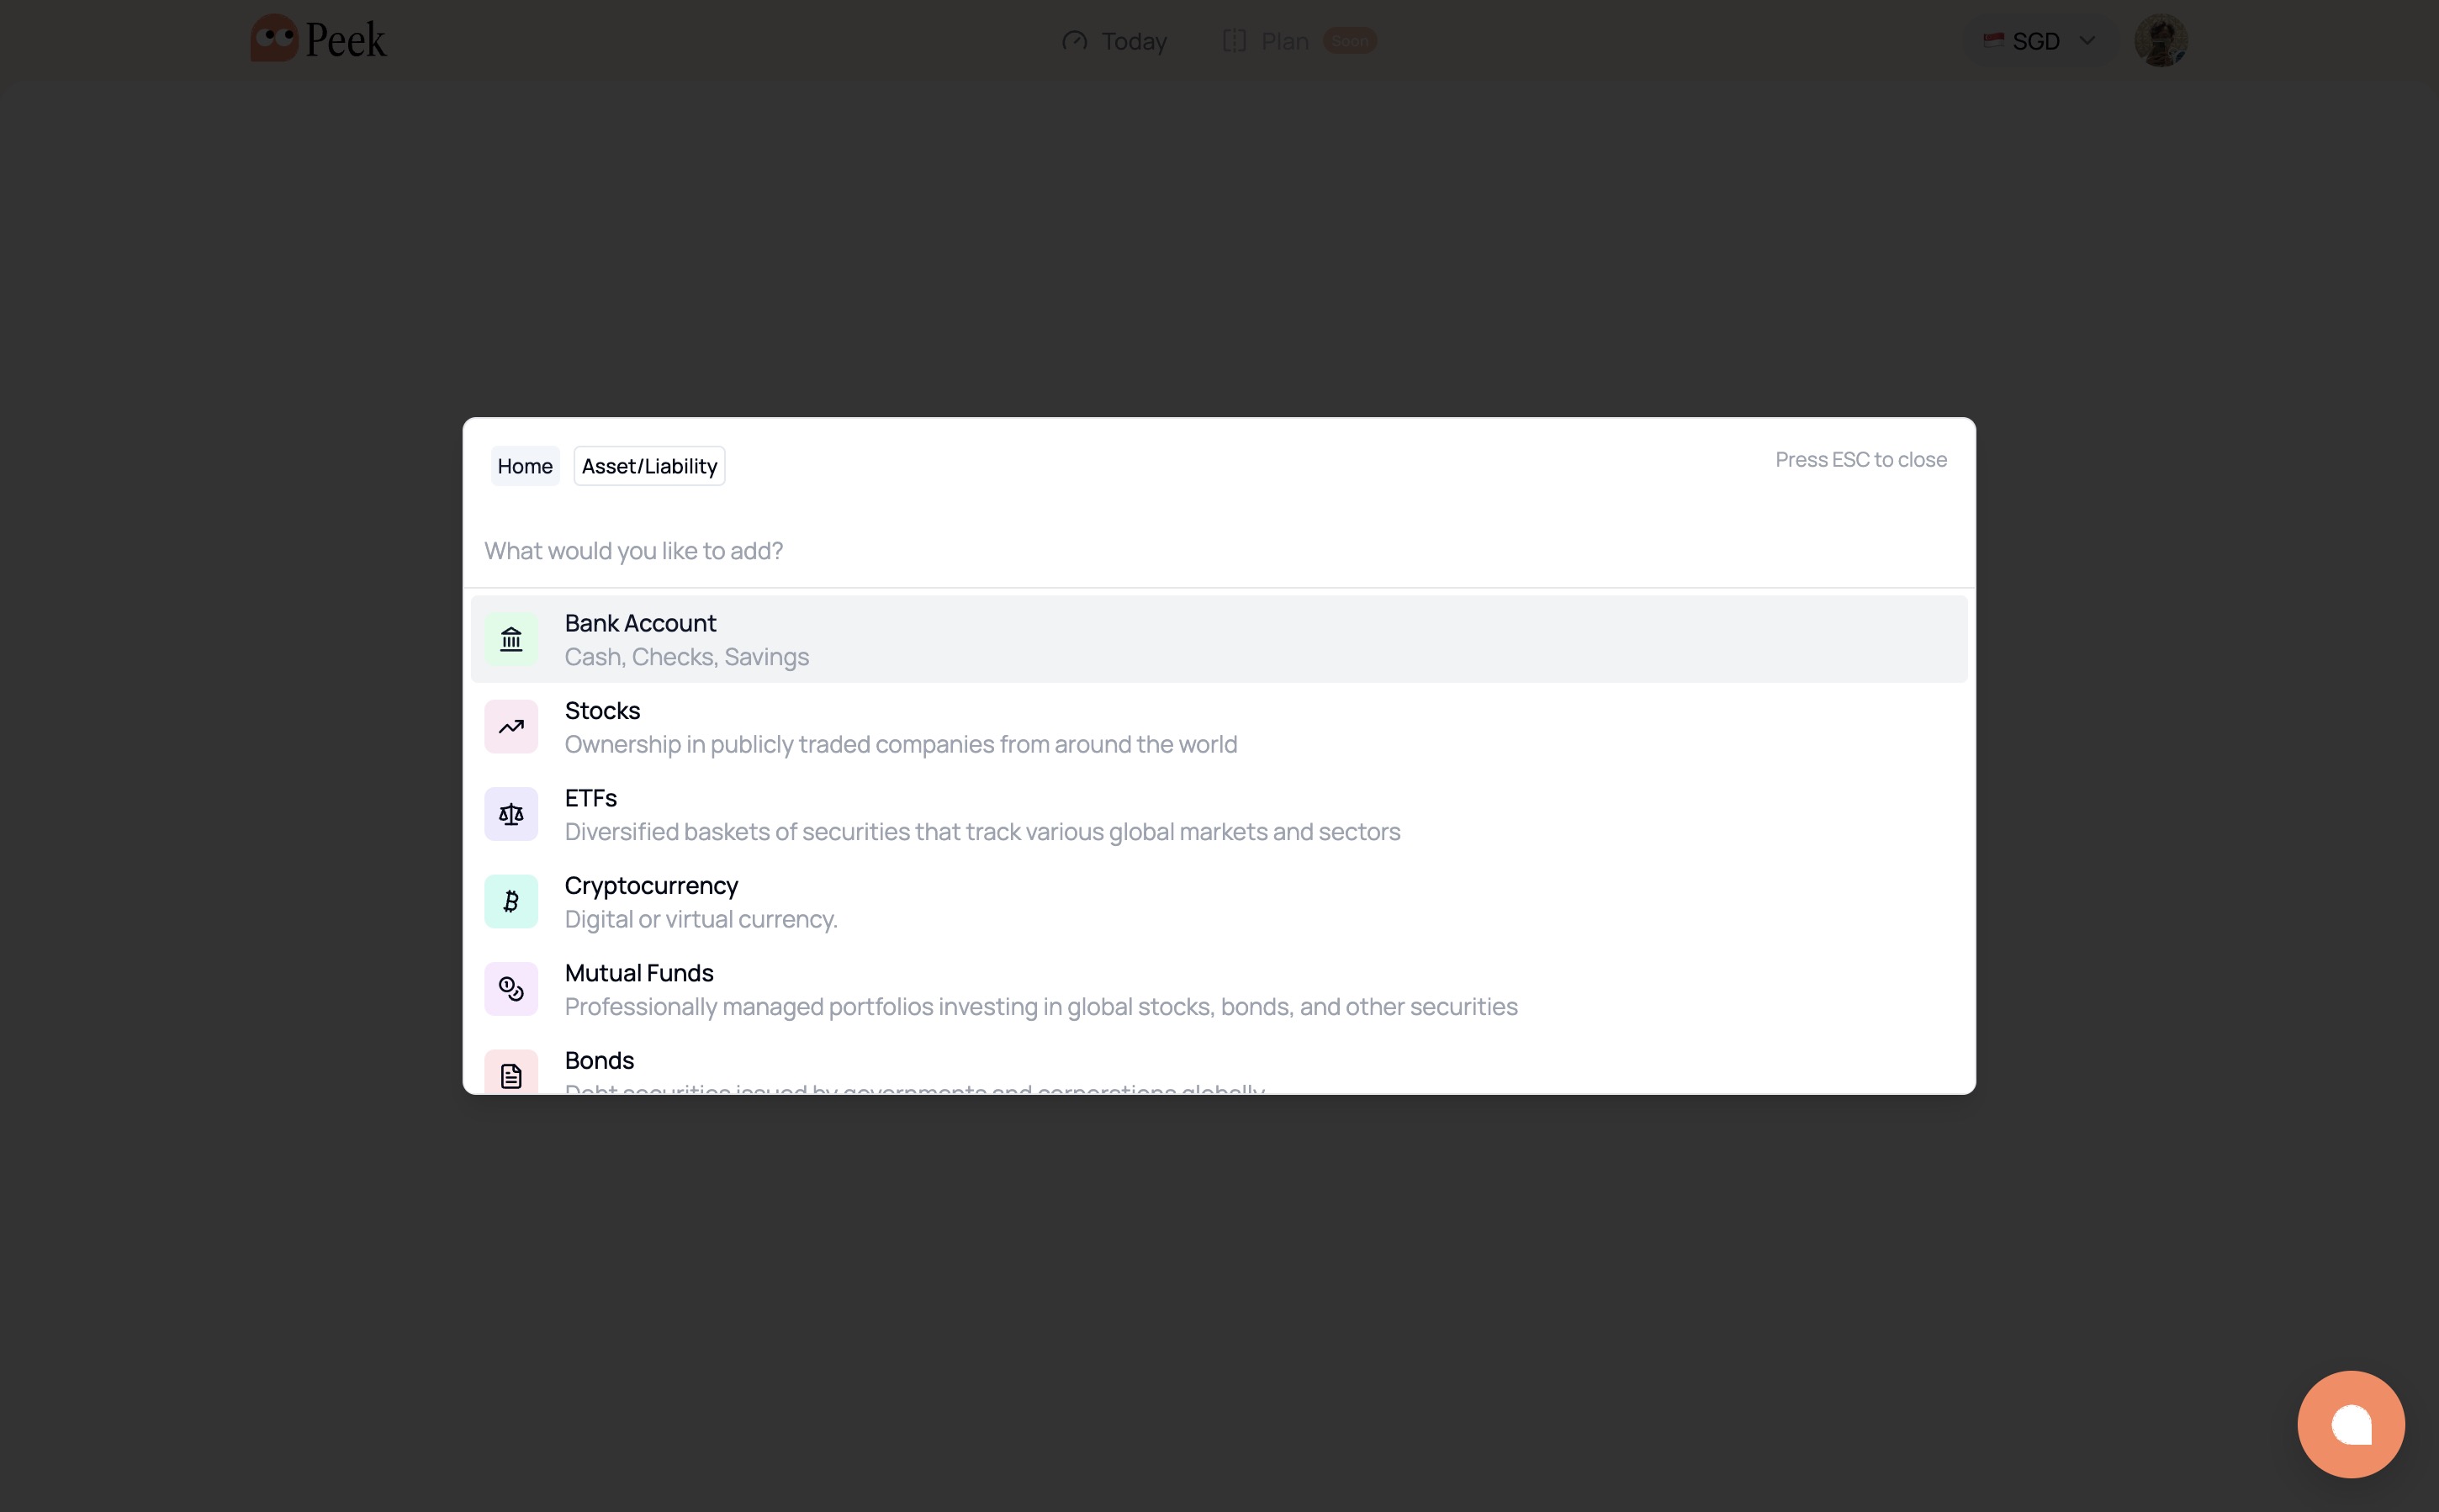Select the Asset/Liability tab
This screenshot has width=2439, height=1512.
[648, 465]
